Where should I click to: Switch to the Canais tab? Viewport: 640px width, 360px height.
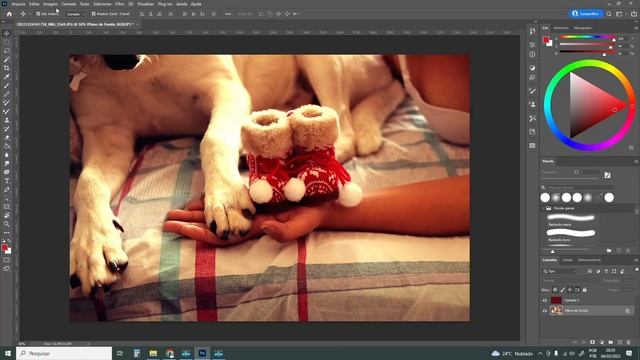(x=567, y=260)
